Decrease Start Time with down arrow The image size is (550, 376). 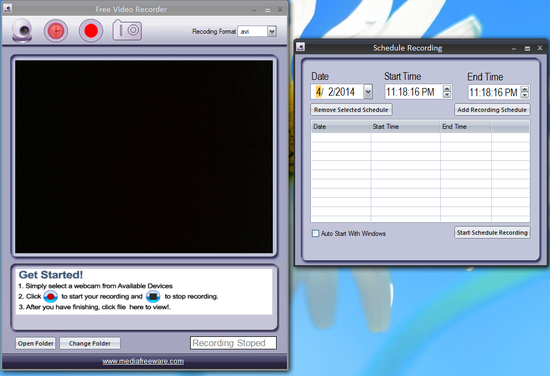[447, 95]
